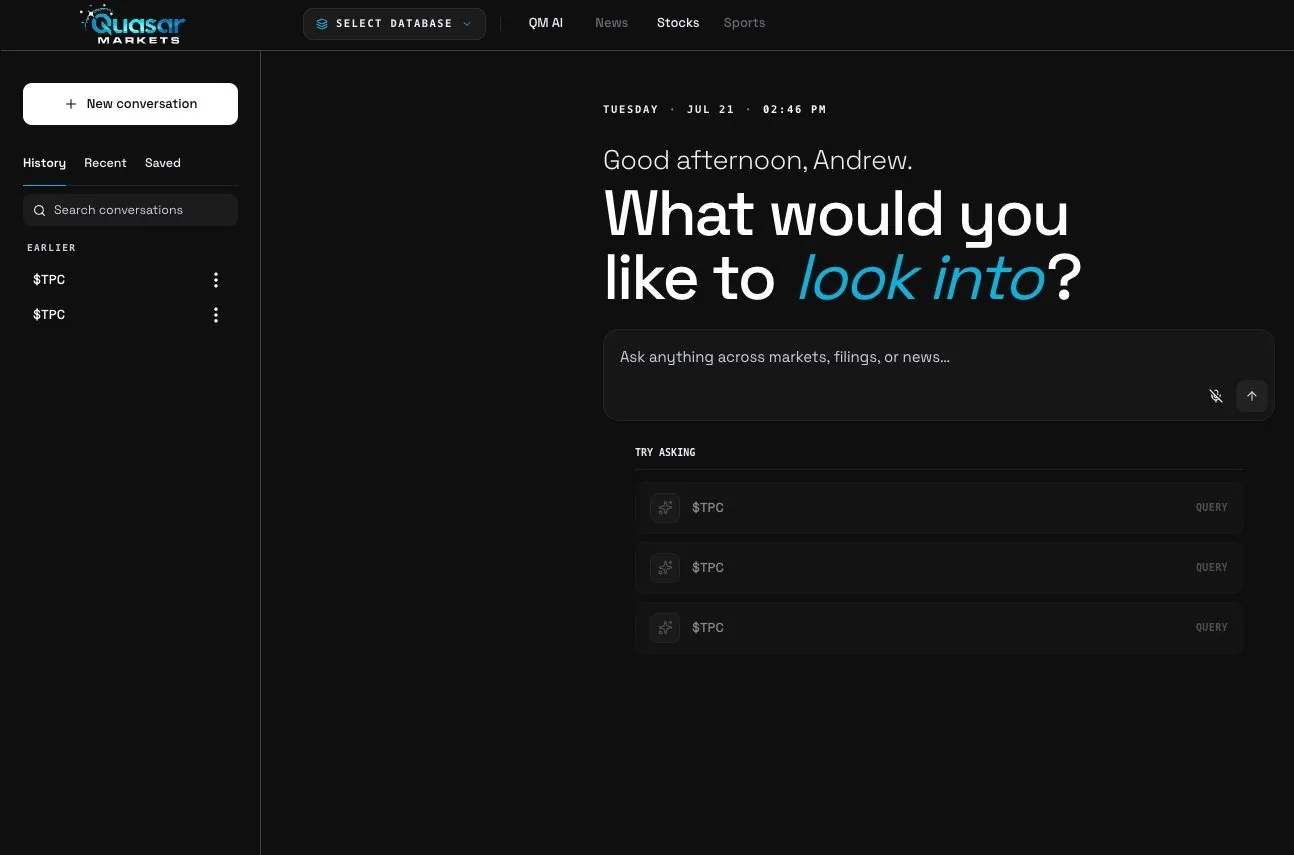Click the TRY ASKING heading
Viewport: 1294px width, 855px height.
coord(665,453)
